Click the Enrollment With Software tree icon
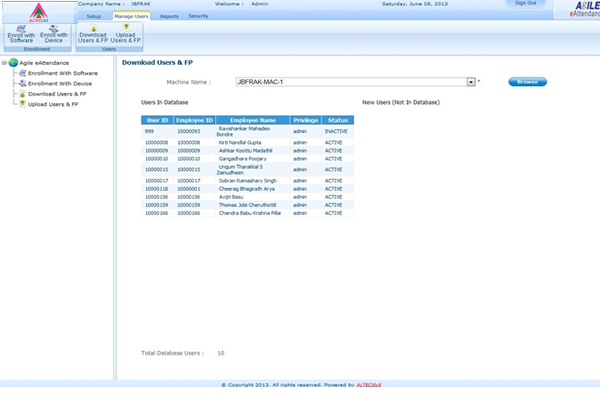Screen dimensions: 600x412 tap(23, 73)
